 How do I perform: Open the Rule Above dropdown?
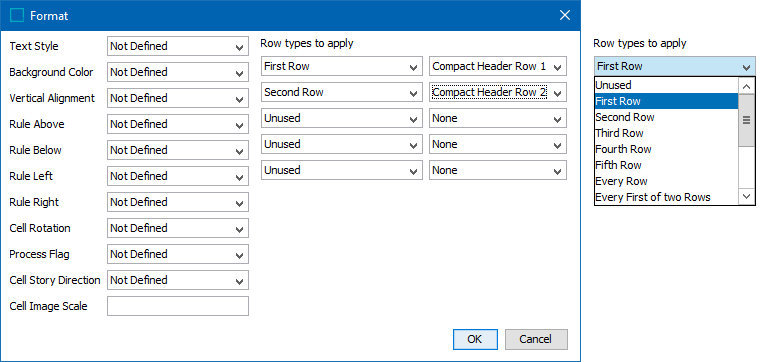click(x=177, y=124)
